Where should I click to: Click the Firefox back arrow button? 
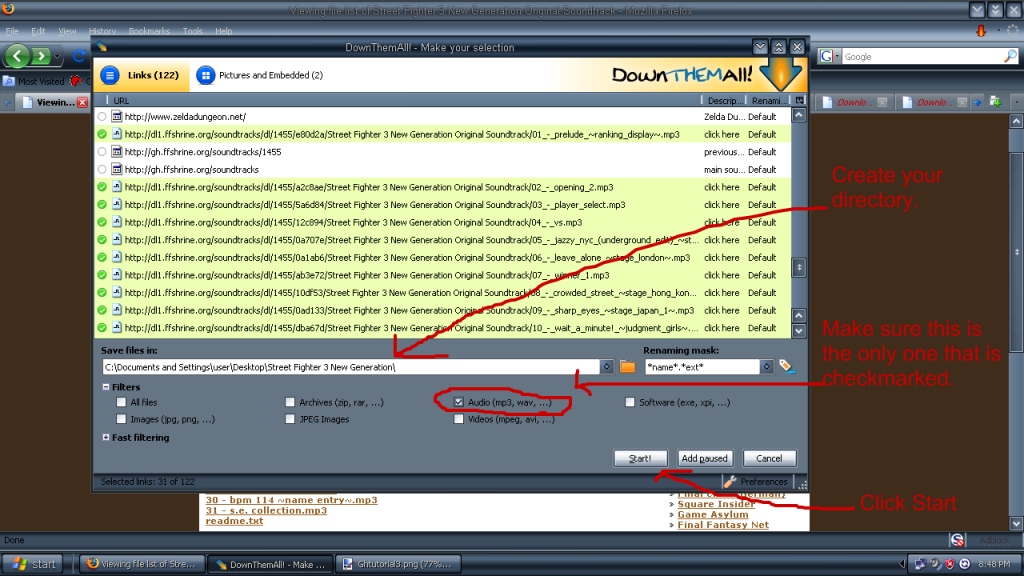coord(18,56)
